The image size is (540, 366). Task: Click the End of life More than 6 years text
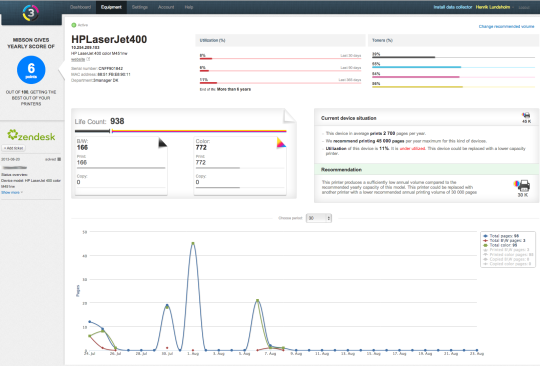click(225, 89)
